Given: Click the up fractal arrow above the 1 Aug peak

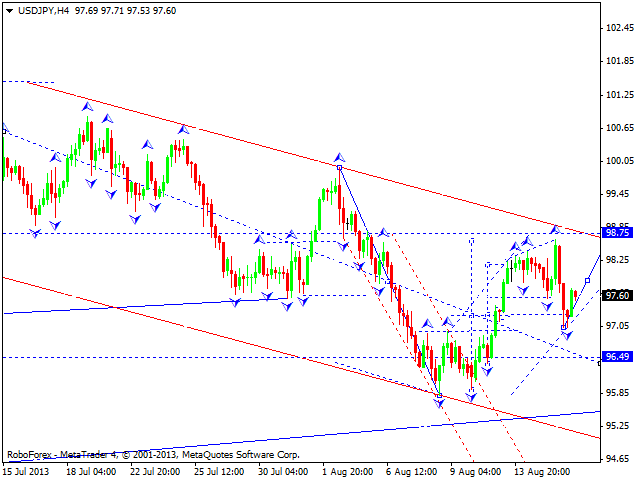Looking at the screenshot, I should 339,157.
